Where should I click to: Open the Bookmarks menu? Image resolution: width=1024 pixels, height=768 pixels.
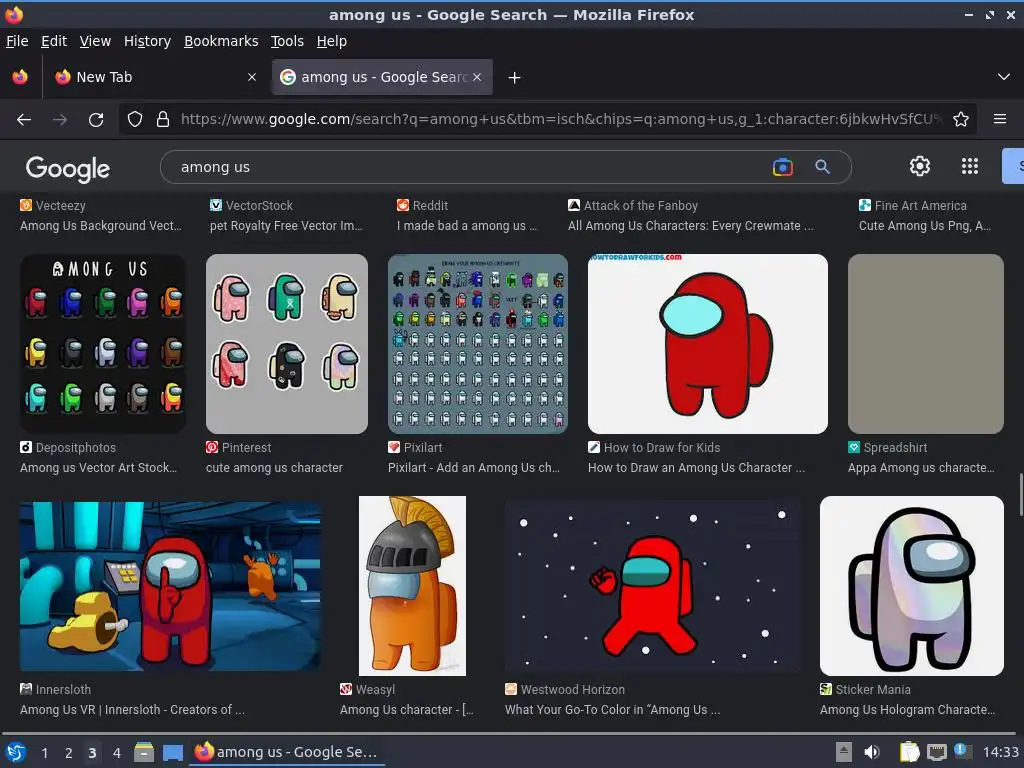(x=221, y=41)
